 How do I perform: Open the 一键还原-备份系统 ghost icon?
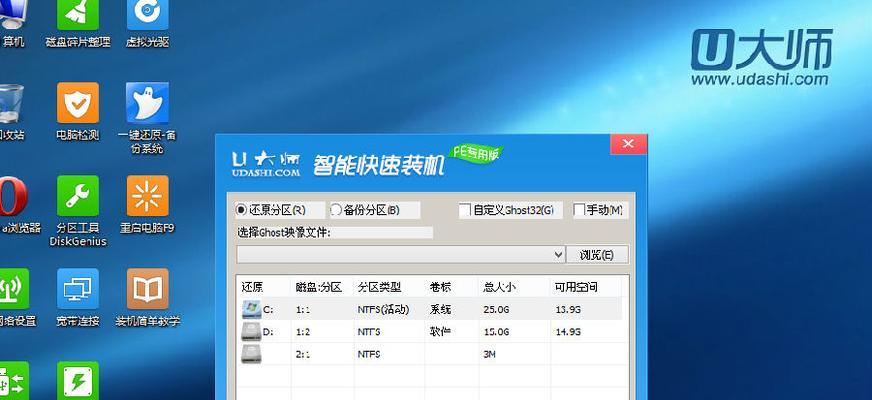(x=147, y=103)
